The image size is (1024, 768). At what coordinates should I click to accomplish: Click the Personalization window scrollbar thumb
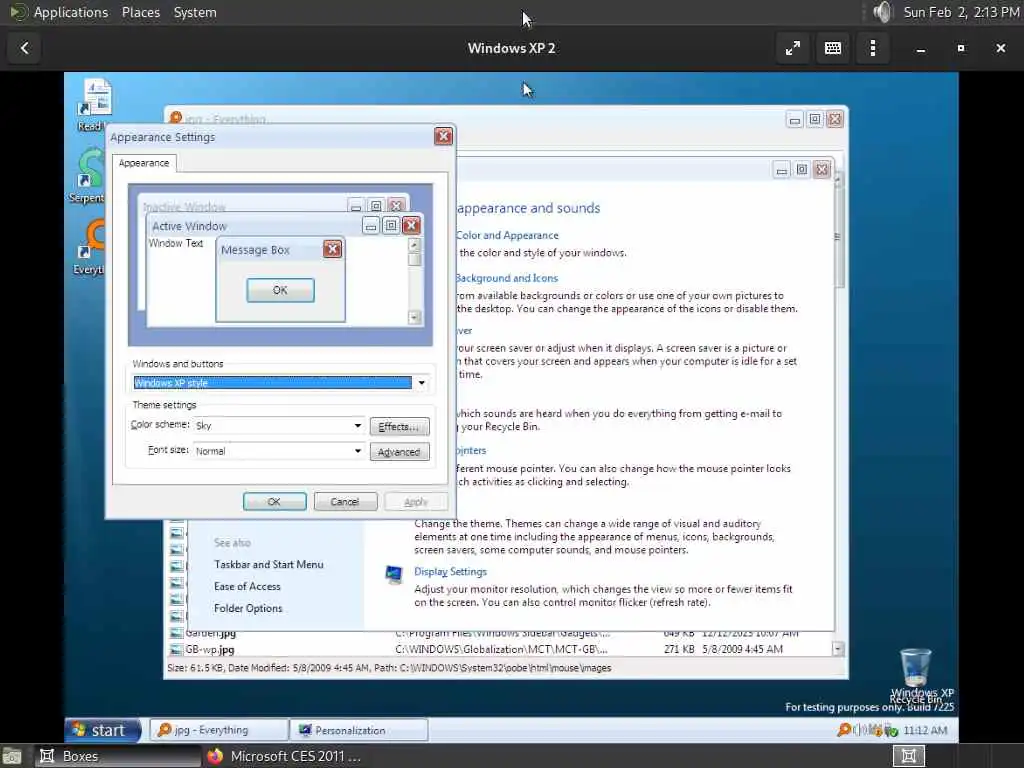point(839,236)
